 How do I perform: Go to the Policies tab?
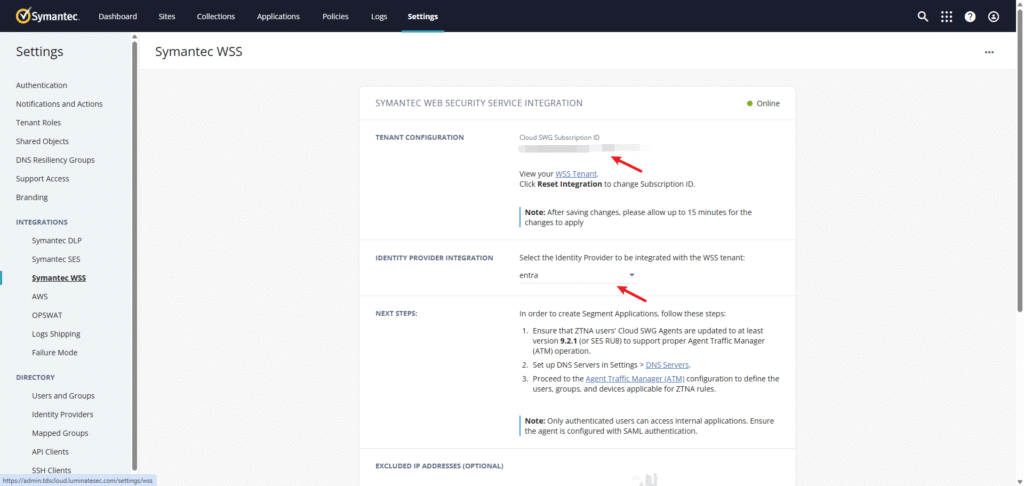pyautogui.click(x=336, y=17)
